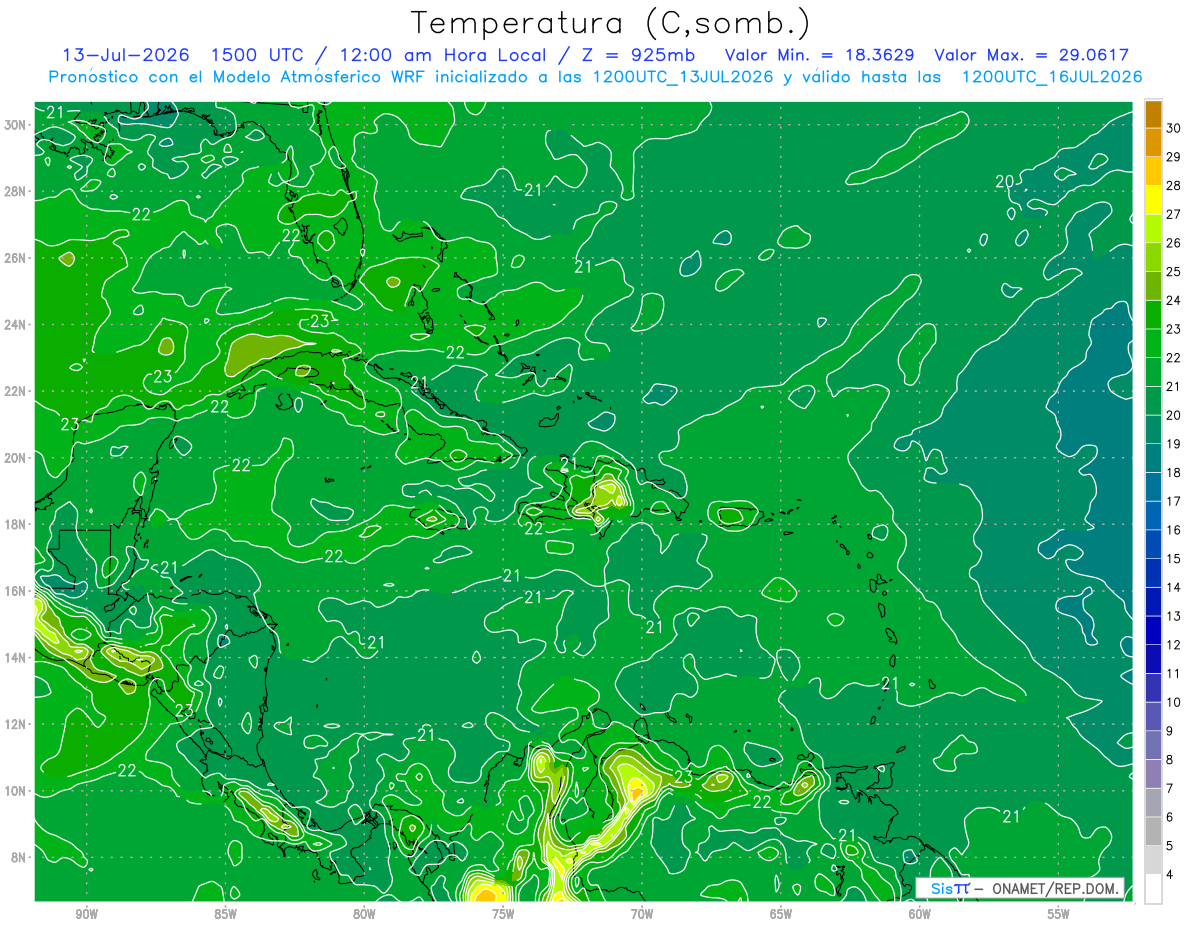Click the '90W' longitude axis label

point(86,914)
